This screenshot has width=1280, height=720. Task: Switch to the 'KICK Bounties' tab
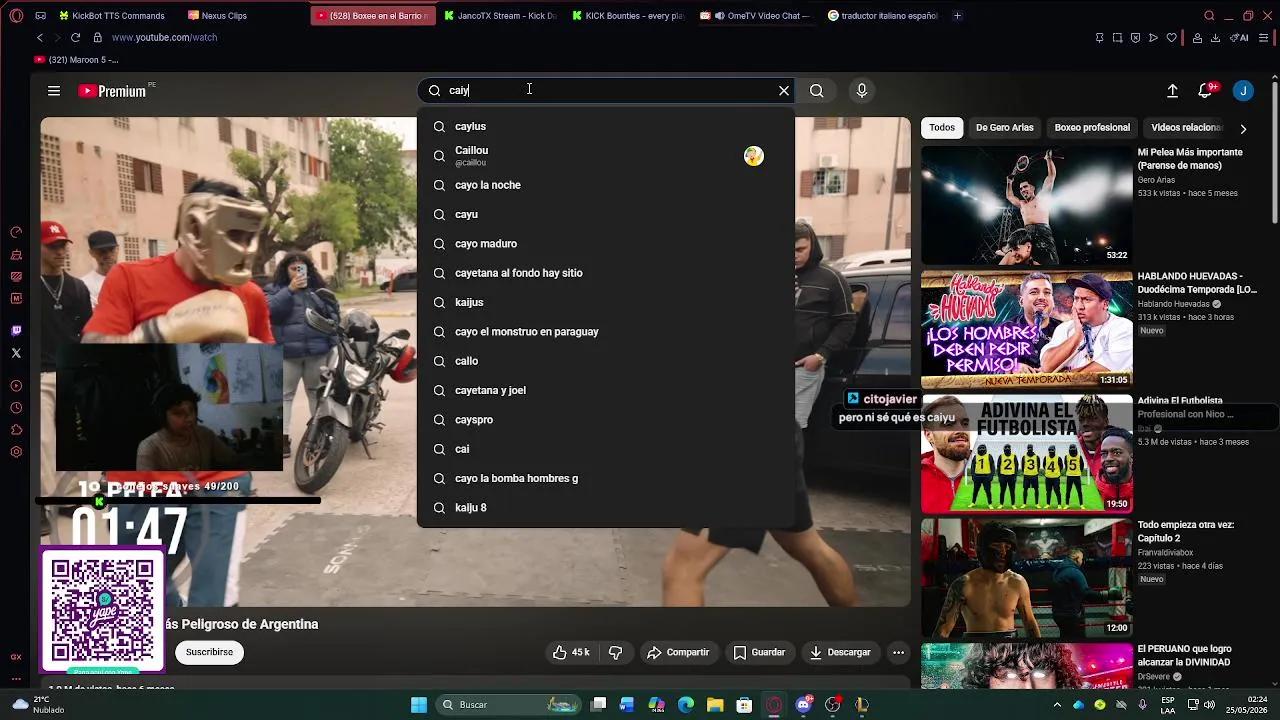628,16
